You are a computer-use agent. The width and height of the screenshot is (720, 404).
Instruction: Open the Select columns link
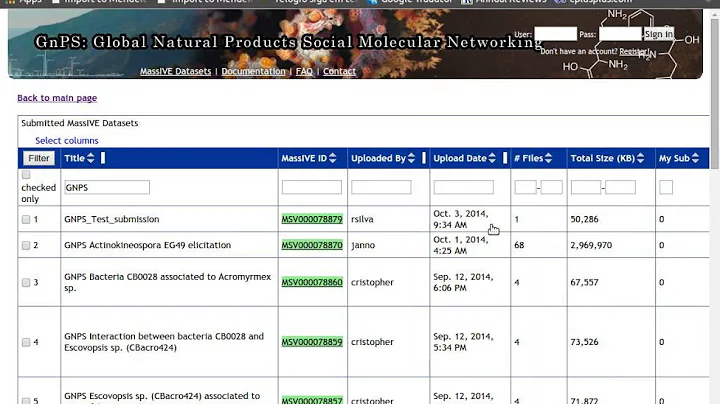click(x=67, y=140)
